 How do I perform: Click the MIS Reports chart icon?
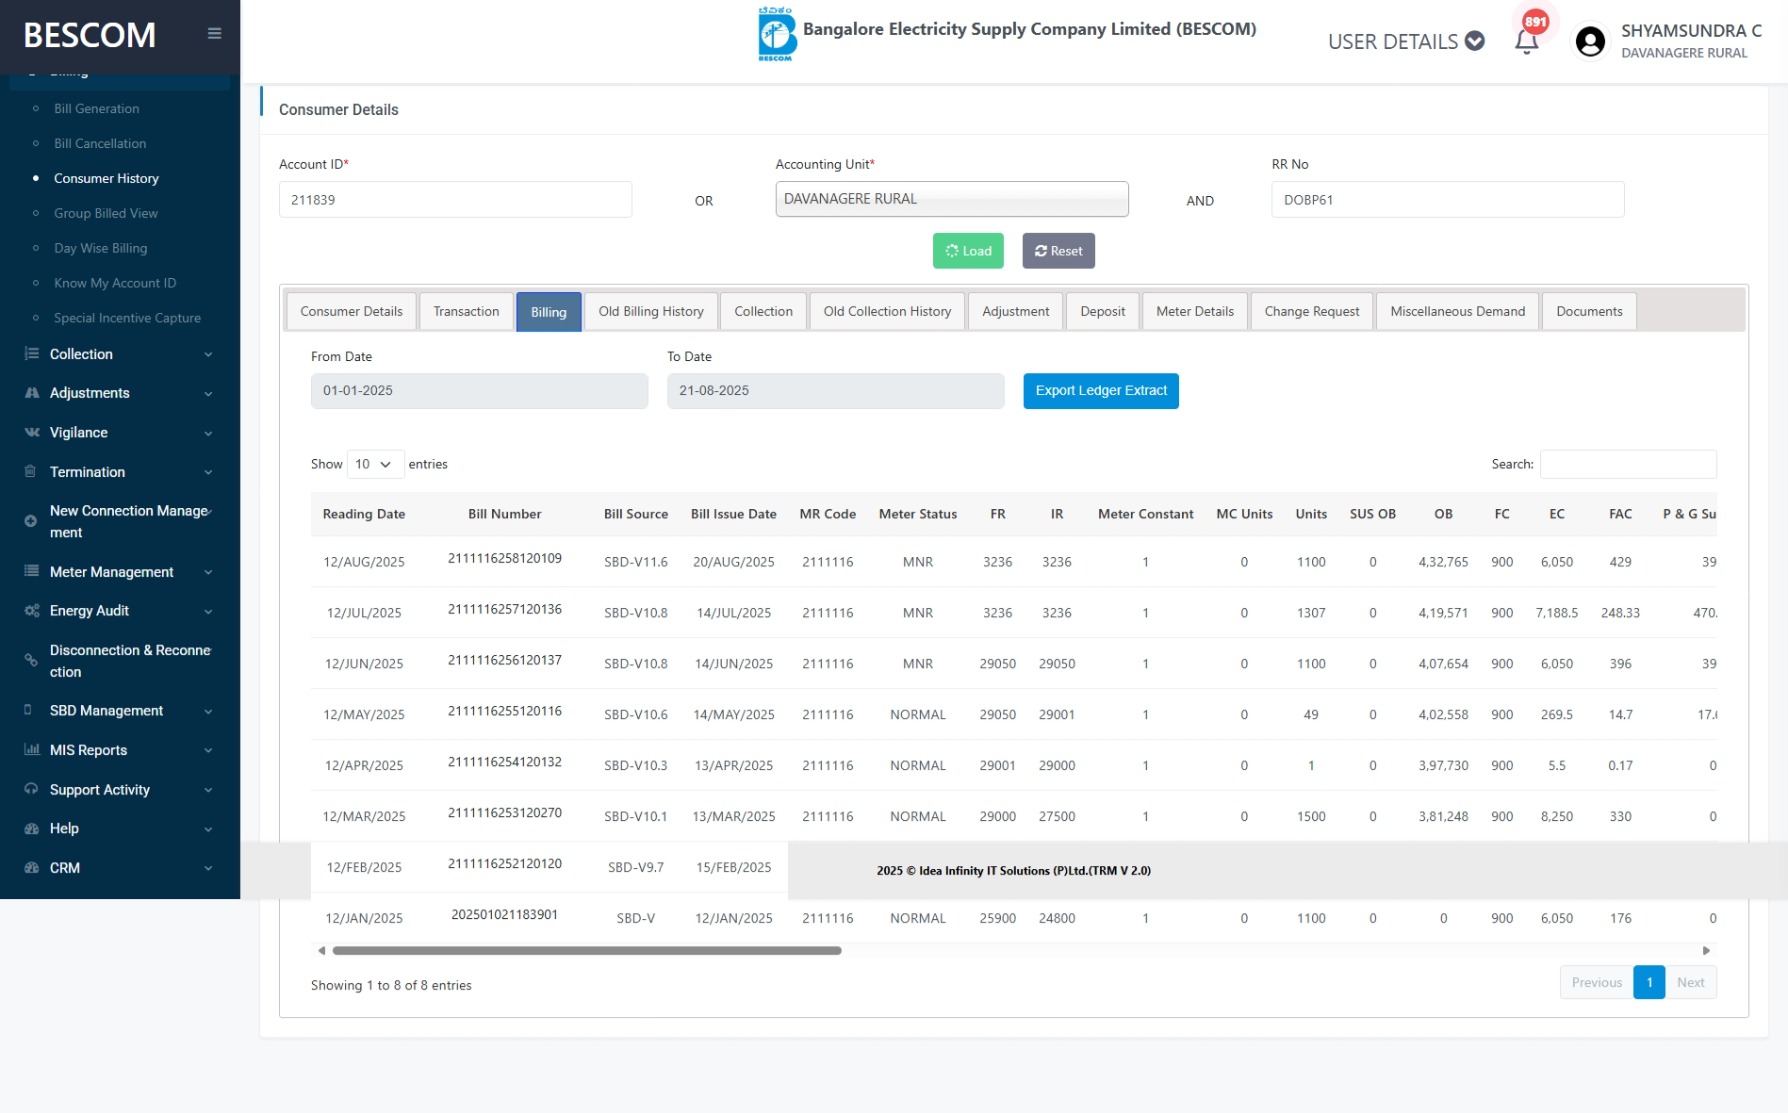point(32,750)
